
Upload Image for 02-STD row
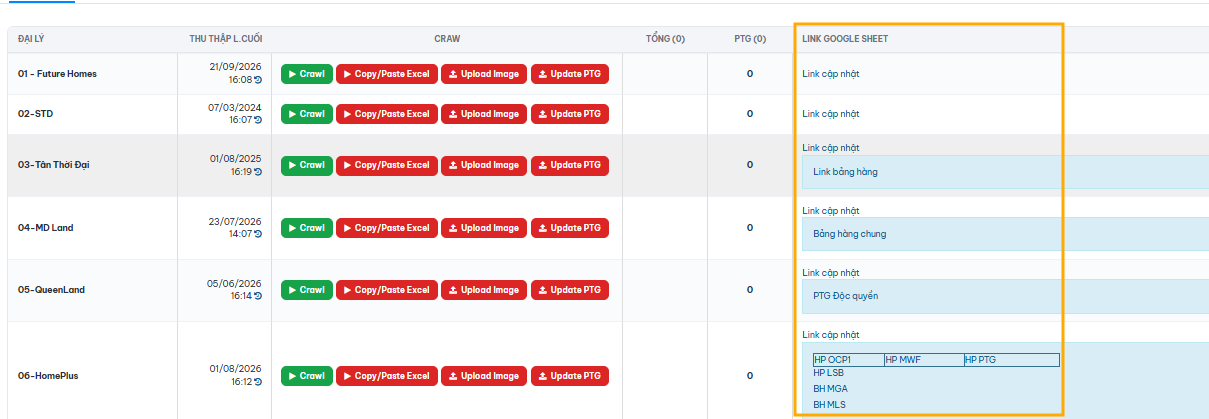[484, 114]
